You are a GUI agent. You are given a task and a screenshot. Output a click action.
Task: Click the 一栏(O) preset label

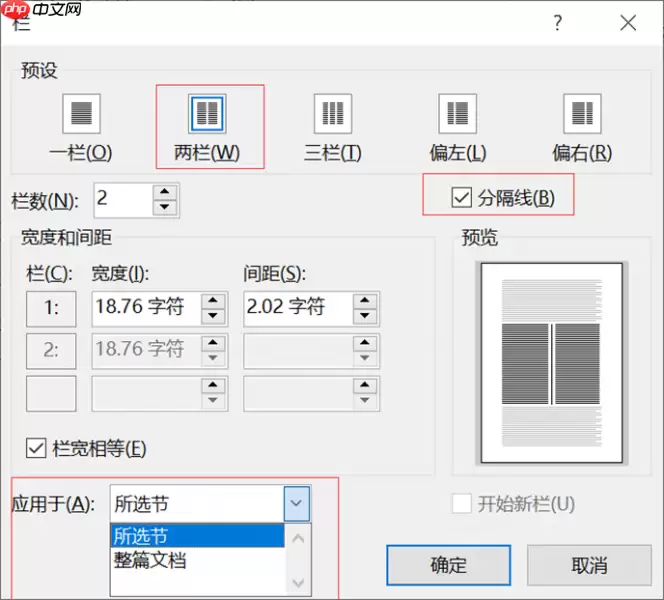coord(81,152)
